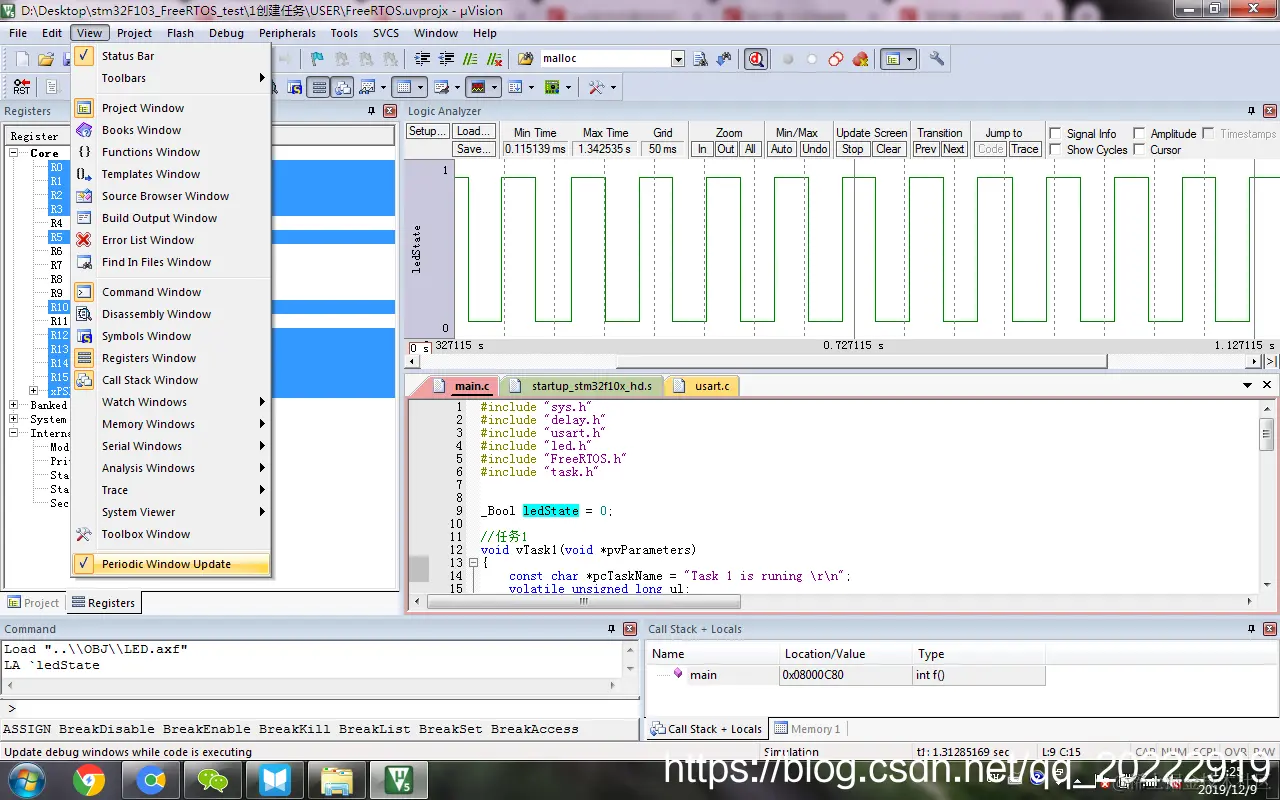Screen dimensions: 1280x800
Task: Click the RST reset CPU icon
Action: (22, 87)
